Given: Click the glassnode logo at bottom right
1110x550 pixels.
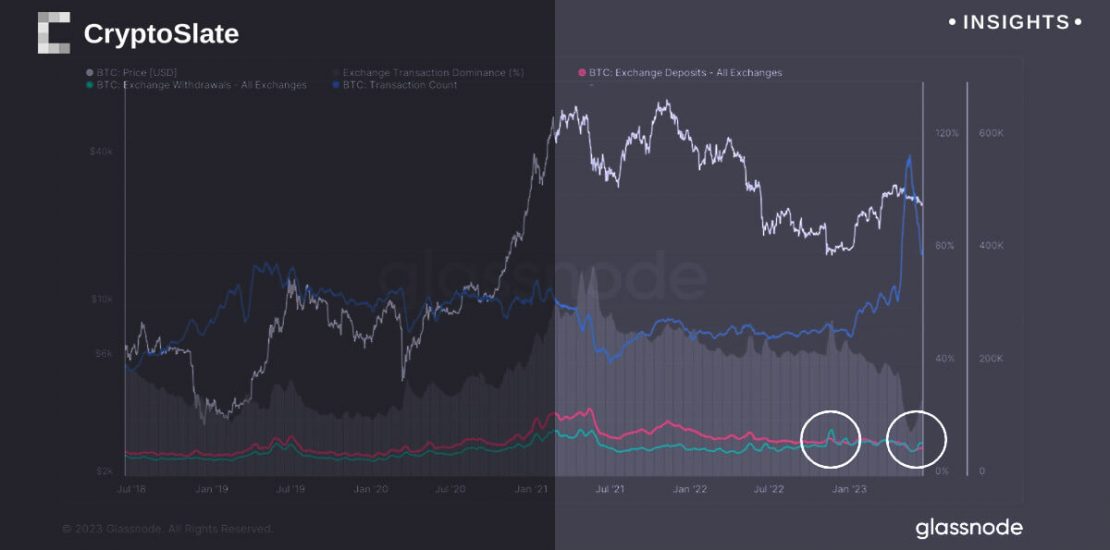Looking at the screenshot, I should point(969,527).
